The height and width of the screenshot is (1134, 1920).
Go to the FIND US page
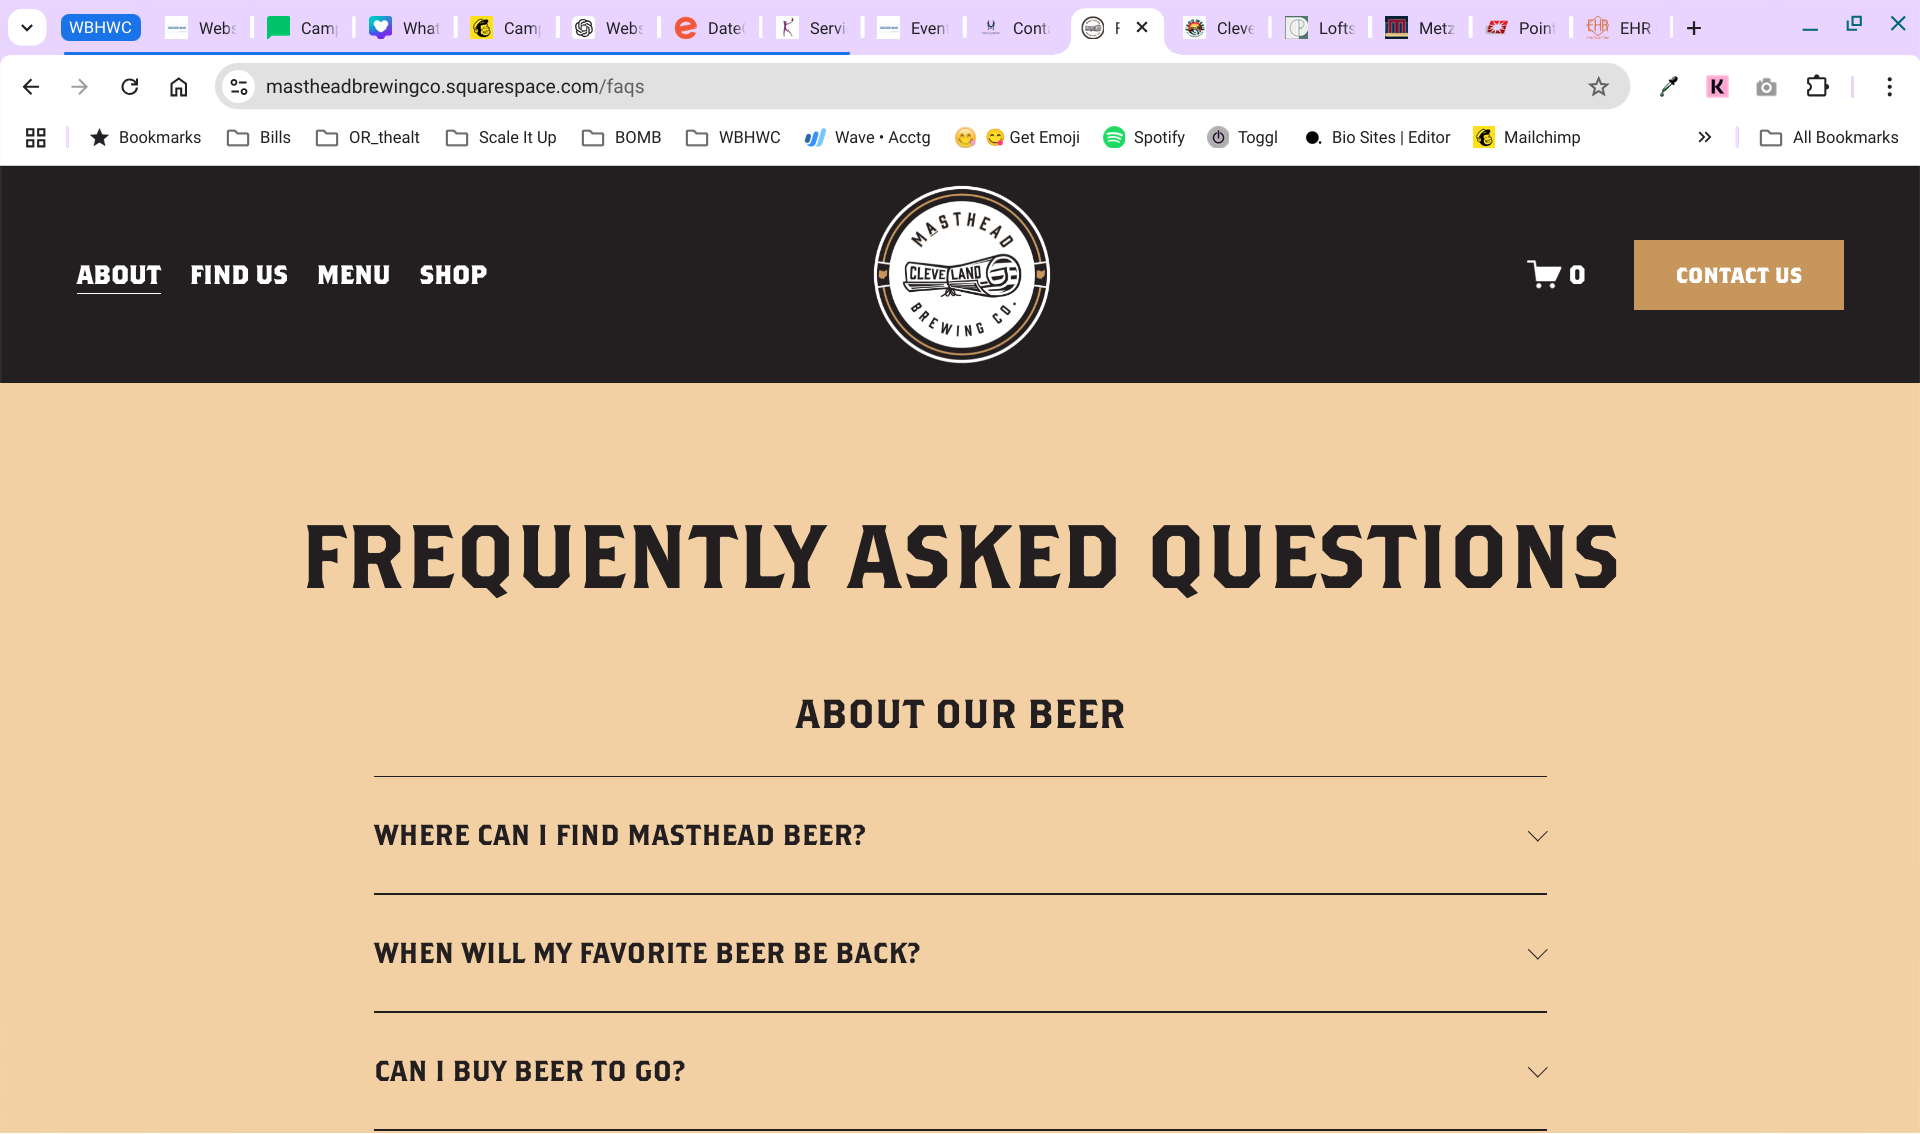click(239, 275)
